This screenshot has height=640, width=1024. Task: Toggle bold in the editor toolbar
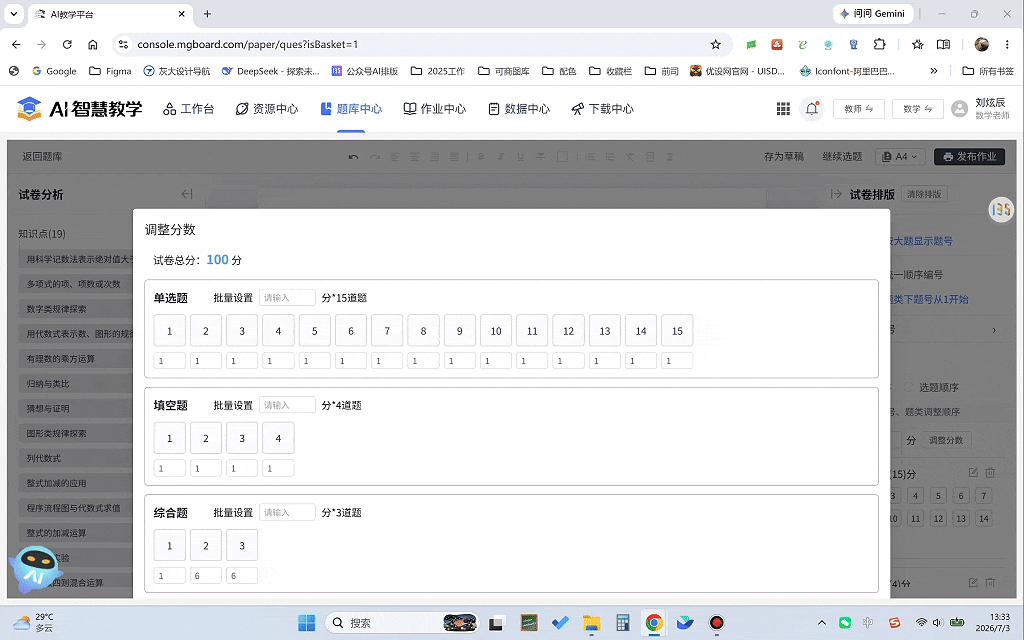tap(481, 157)
